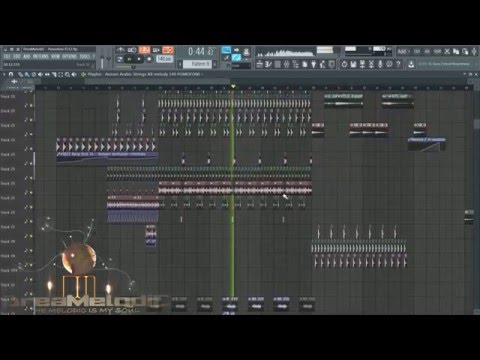Click the paste icon in top-right toolbar
Viewport: 480px width, 360px height.
[x=465, y=51]
